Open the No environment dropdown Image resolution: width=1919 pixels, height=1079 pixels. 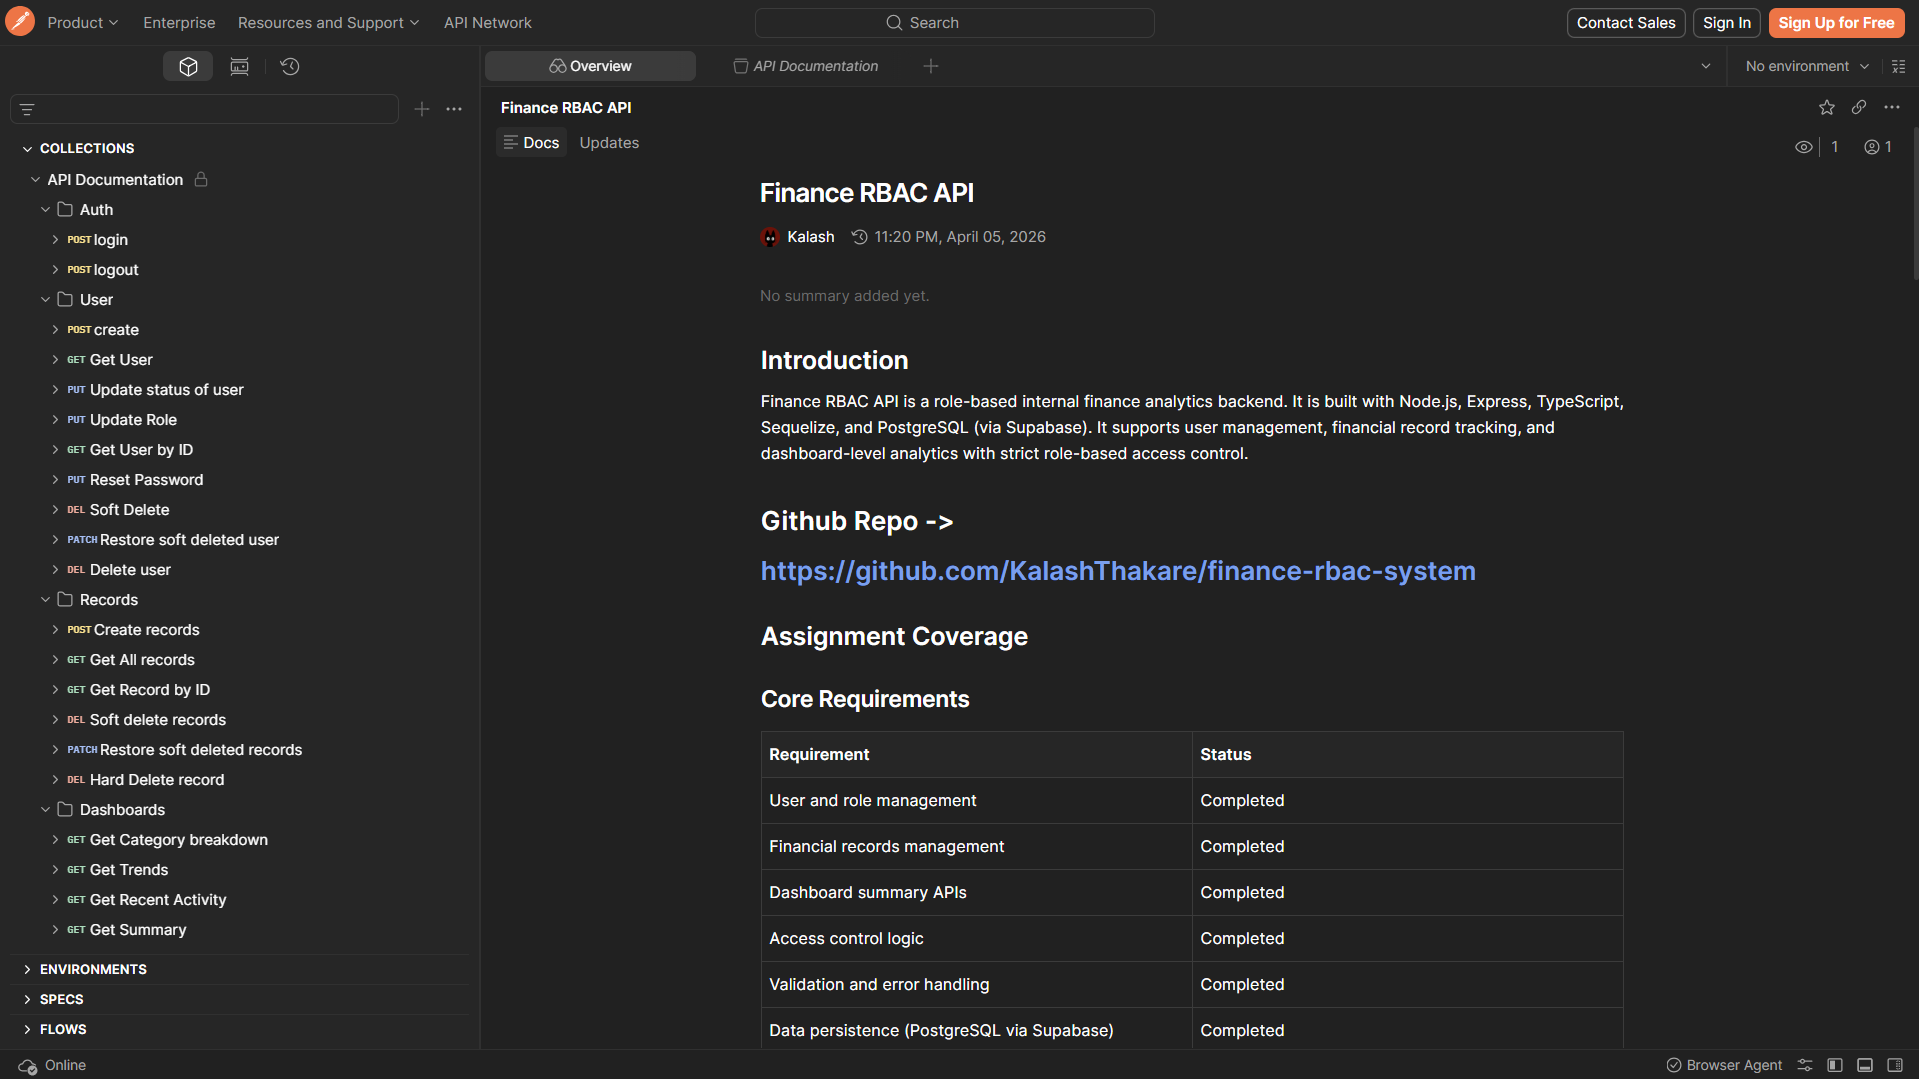[1807, 66]
